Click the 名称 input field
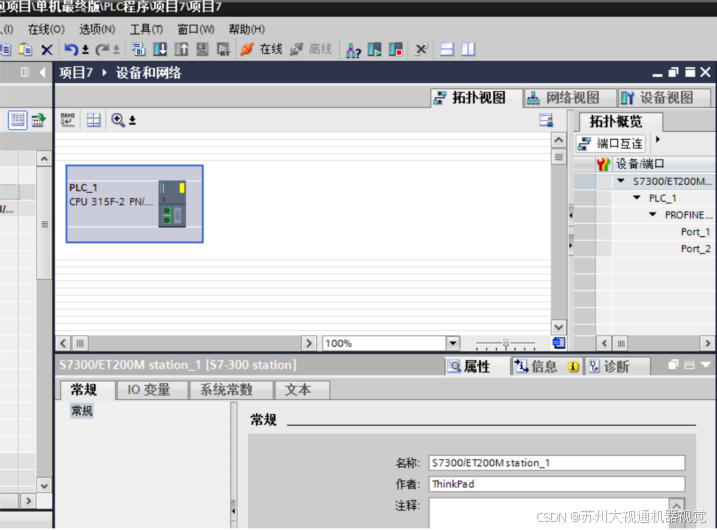The image size is (717, 530). coord(556,463)
